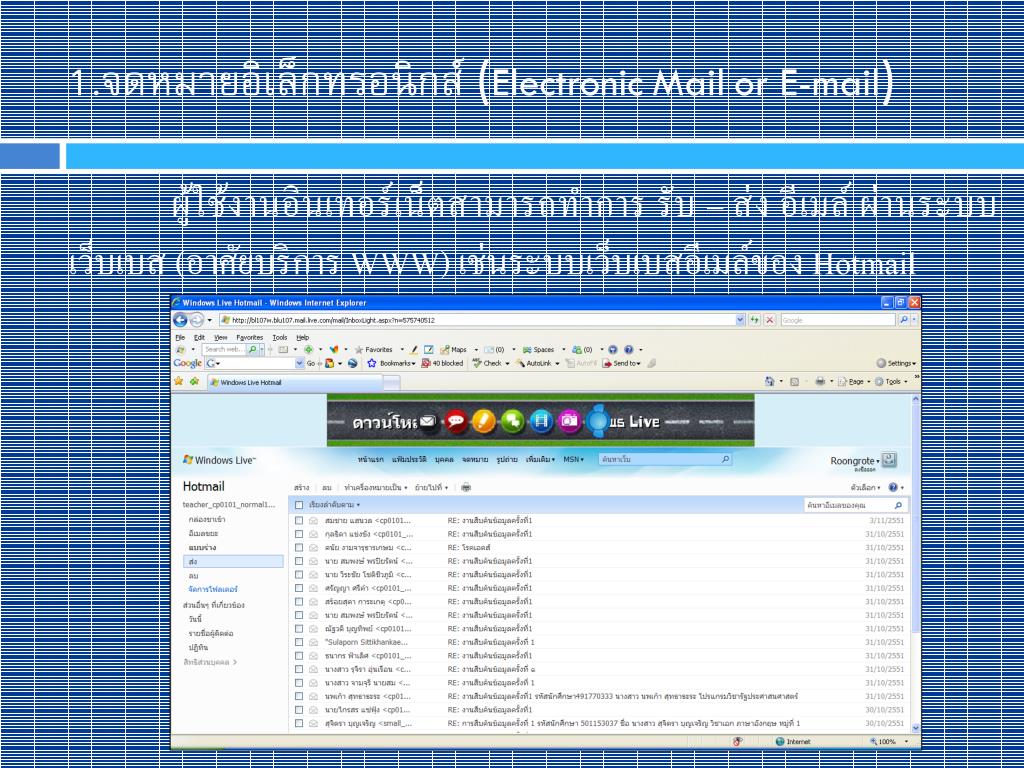Click the IE forward arrow button
This screenshot has width=1024, height=768.
195,321
